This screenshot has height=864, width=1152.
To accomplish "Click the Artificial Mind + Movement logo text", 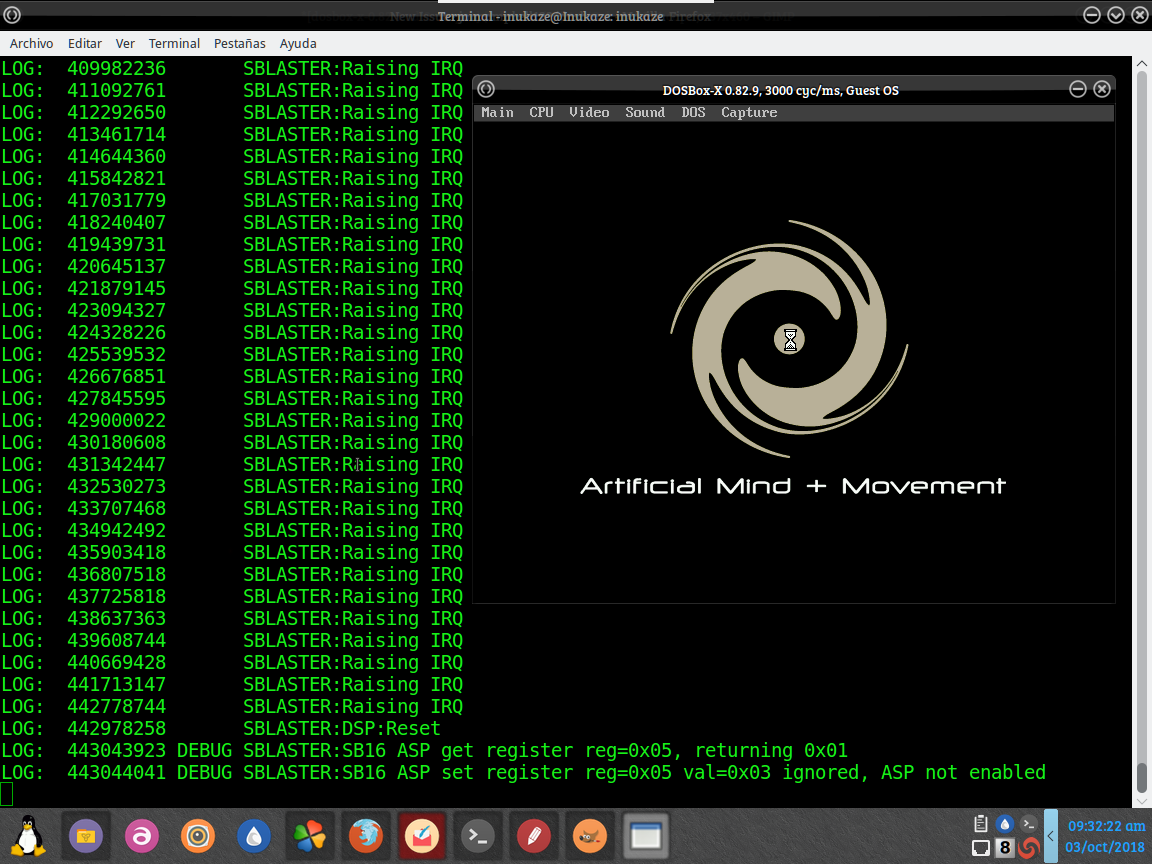I will pos(793,486).
